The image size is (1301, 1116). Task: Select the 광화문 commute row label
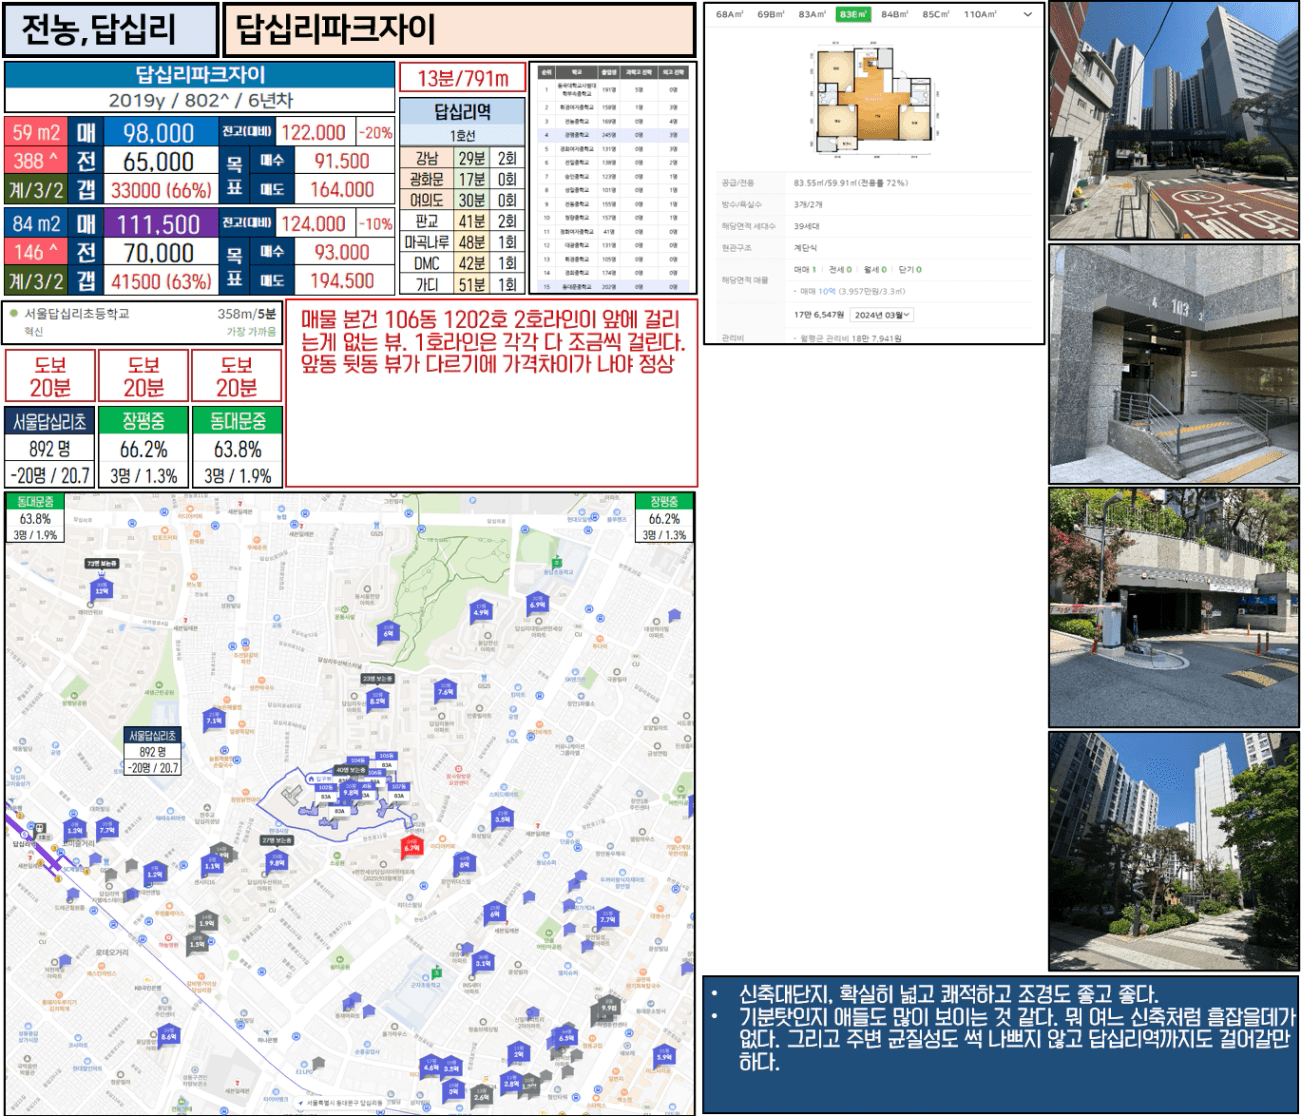click(427, 179)
